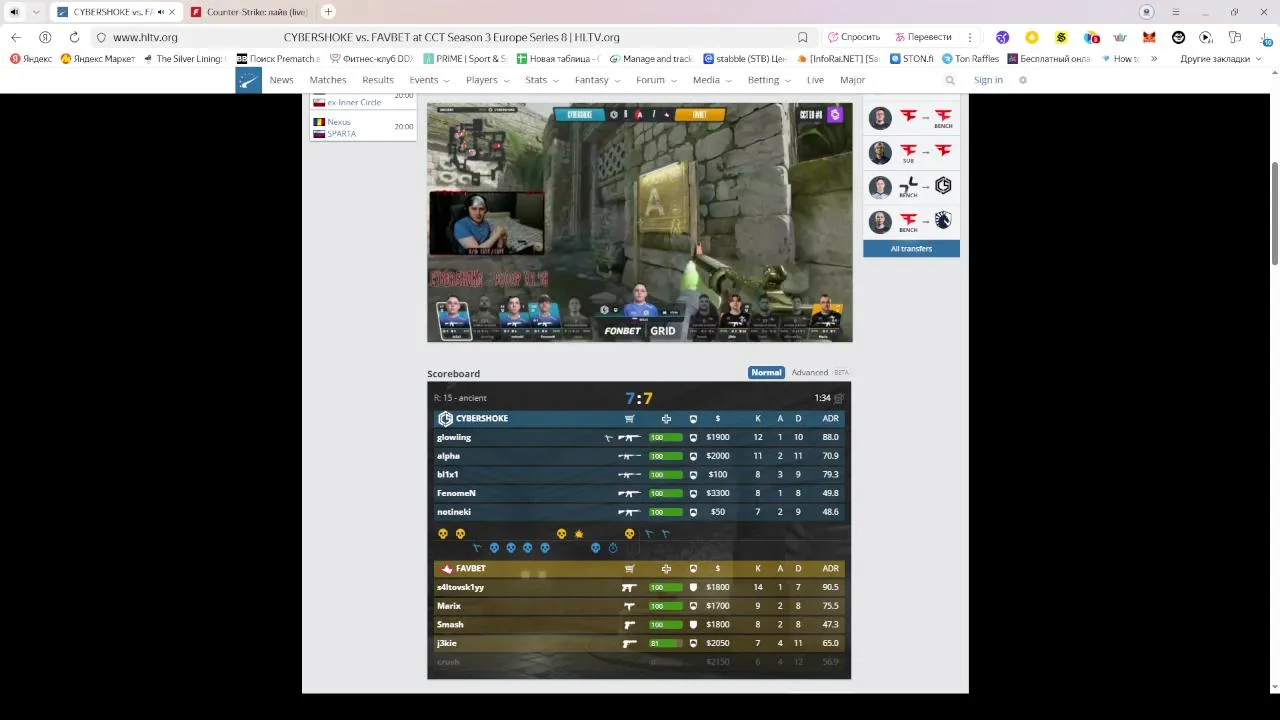Open the address bar three-dot menu

coord(970,37)
